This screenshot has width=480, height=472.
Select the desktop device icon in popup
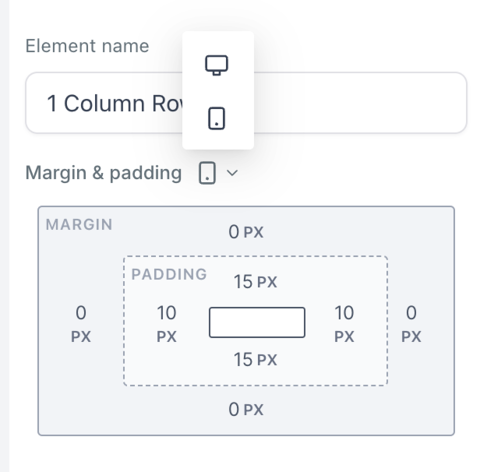217,65
